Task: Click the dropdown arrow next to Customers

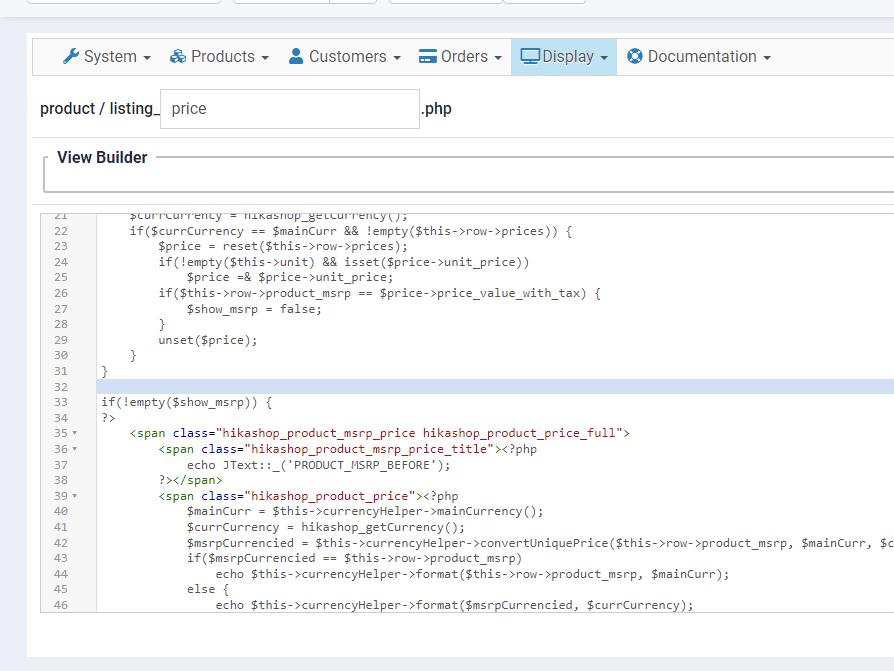Action: click(397, 58)
